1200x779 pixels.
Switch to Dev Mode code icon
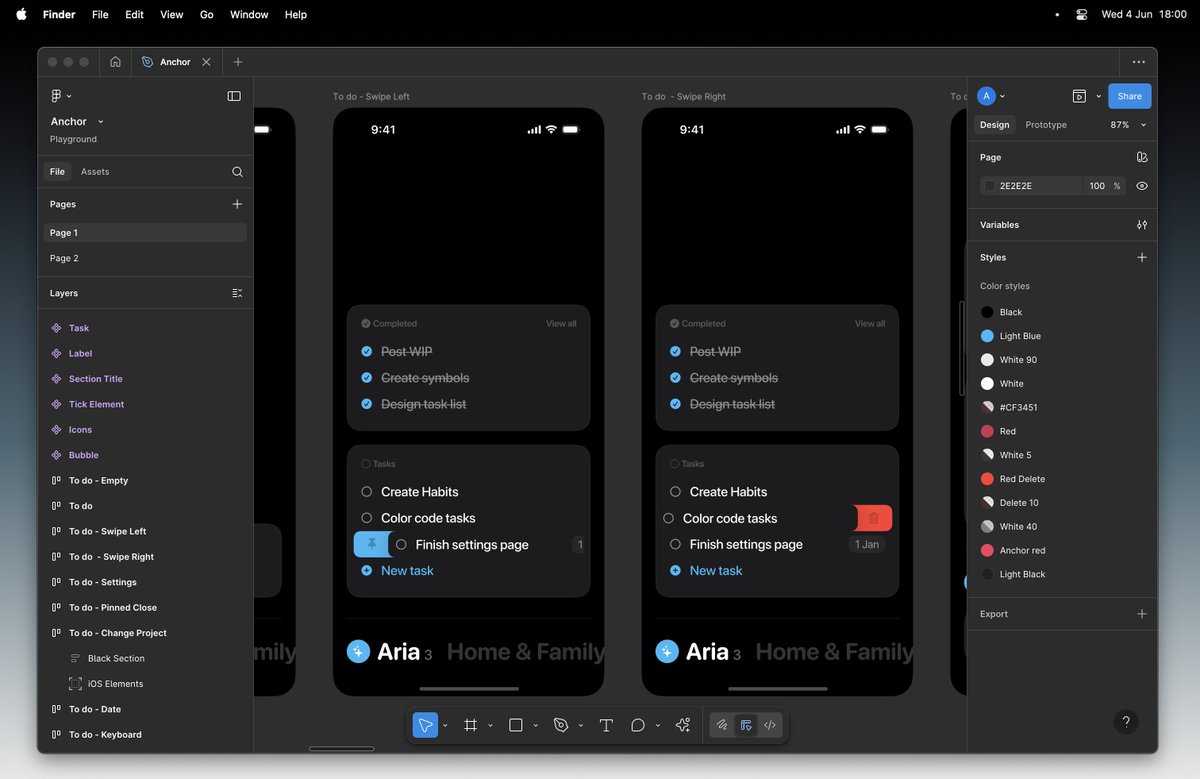coord(770,725)
